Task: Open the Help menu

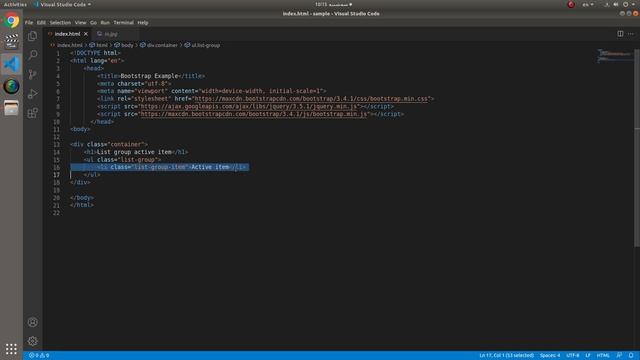Action: pos(143,22)
